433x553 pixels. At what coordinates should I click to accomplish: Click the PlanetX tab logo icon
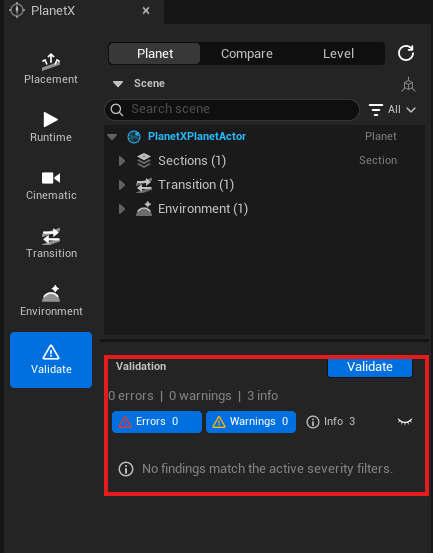coord(17,10)
